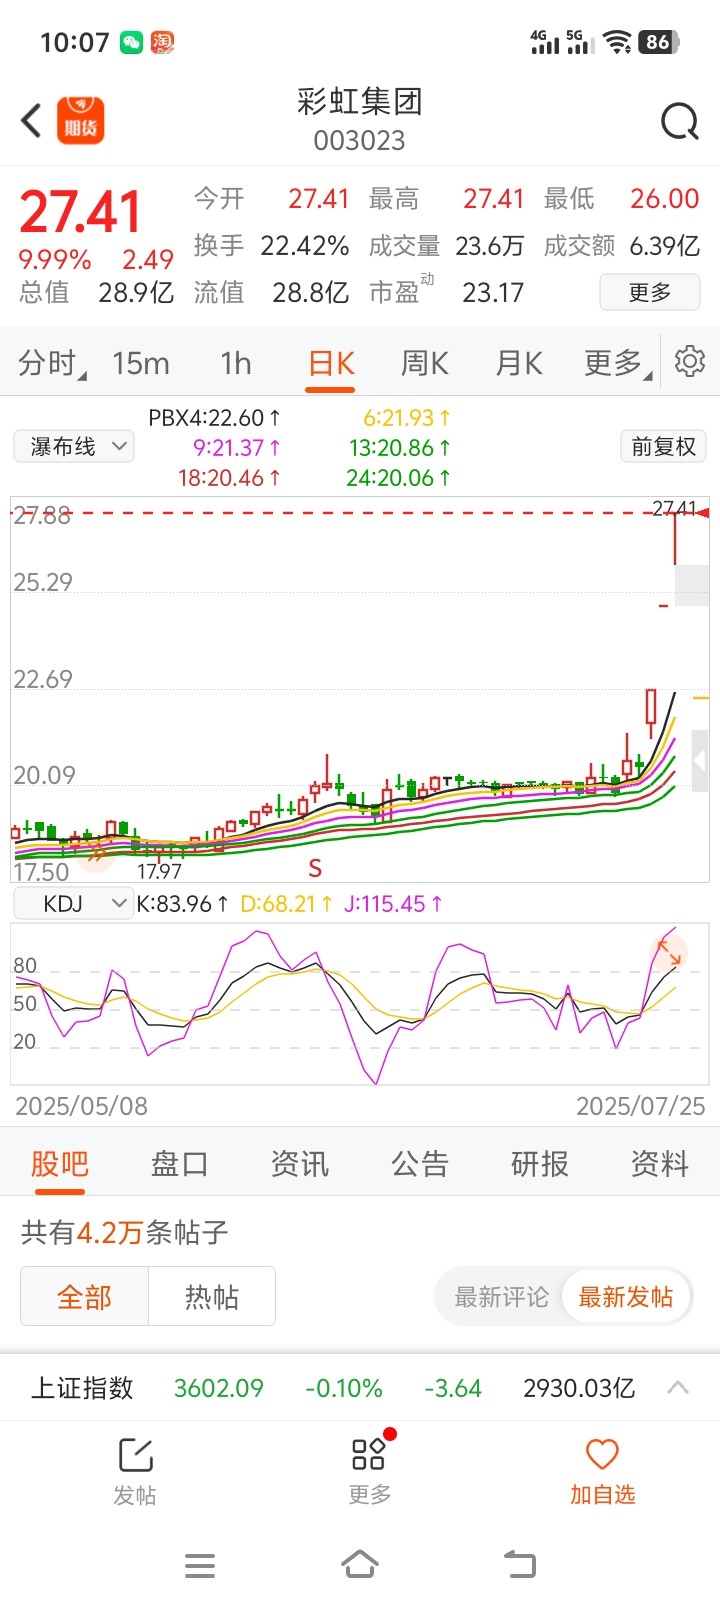Tap the index value 3602.09
Screen dimensions: 720x1608
pos(219,1388)
